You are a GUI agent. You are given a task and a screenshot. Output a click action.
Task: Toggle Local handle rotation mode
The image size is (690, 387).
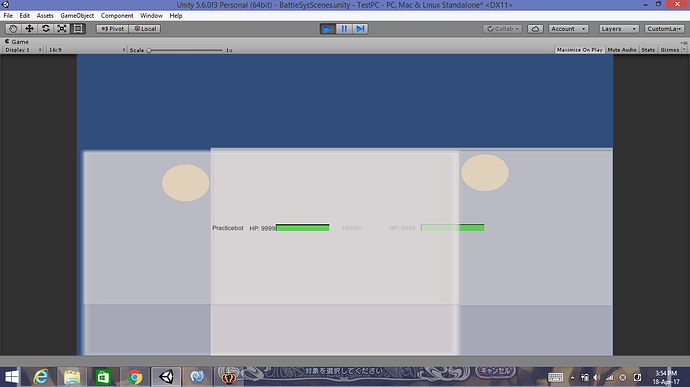pos(145,29)
